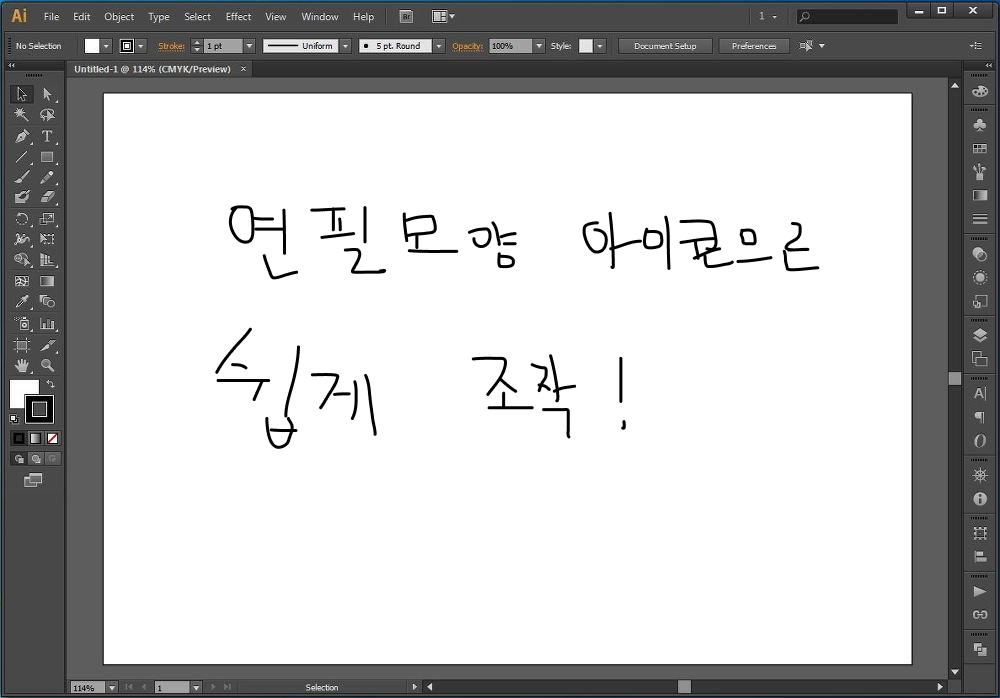
Task: Open the Type menu
Action: pos(159,17)
